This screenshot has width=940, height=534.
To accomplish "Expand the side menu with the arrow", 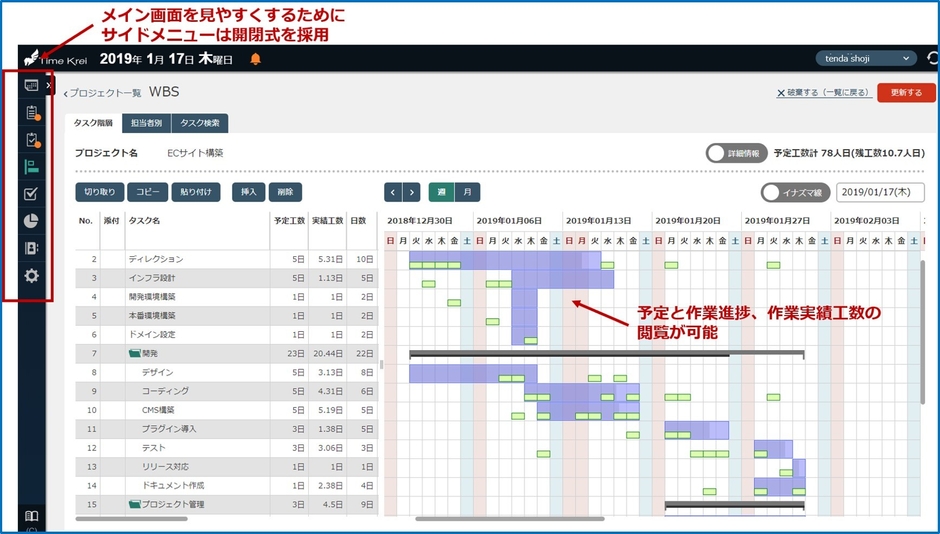I will tap(49, 86).
